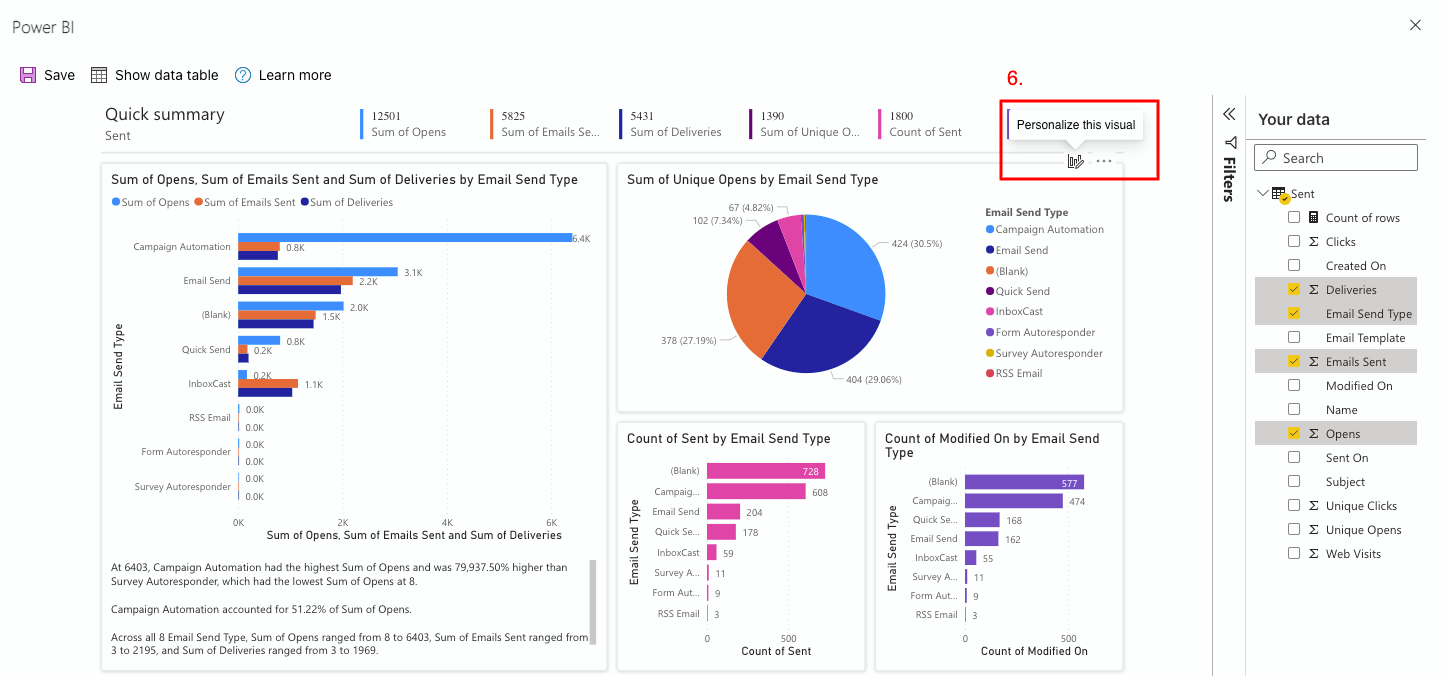Enable the Web Visits checkbox
The height and width of the screenshot is (676, 1444).
[x=1294, y=554]
